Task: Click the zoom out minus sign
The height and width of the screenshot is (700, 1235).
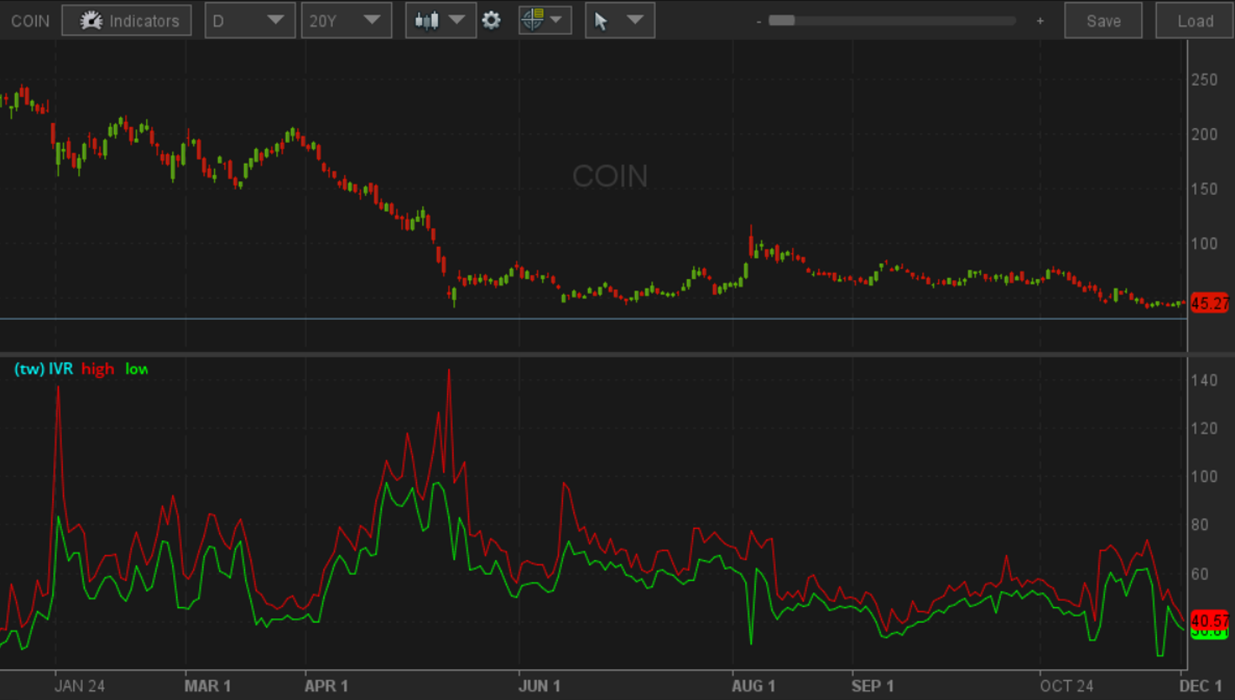Action: point(759,21)
